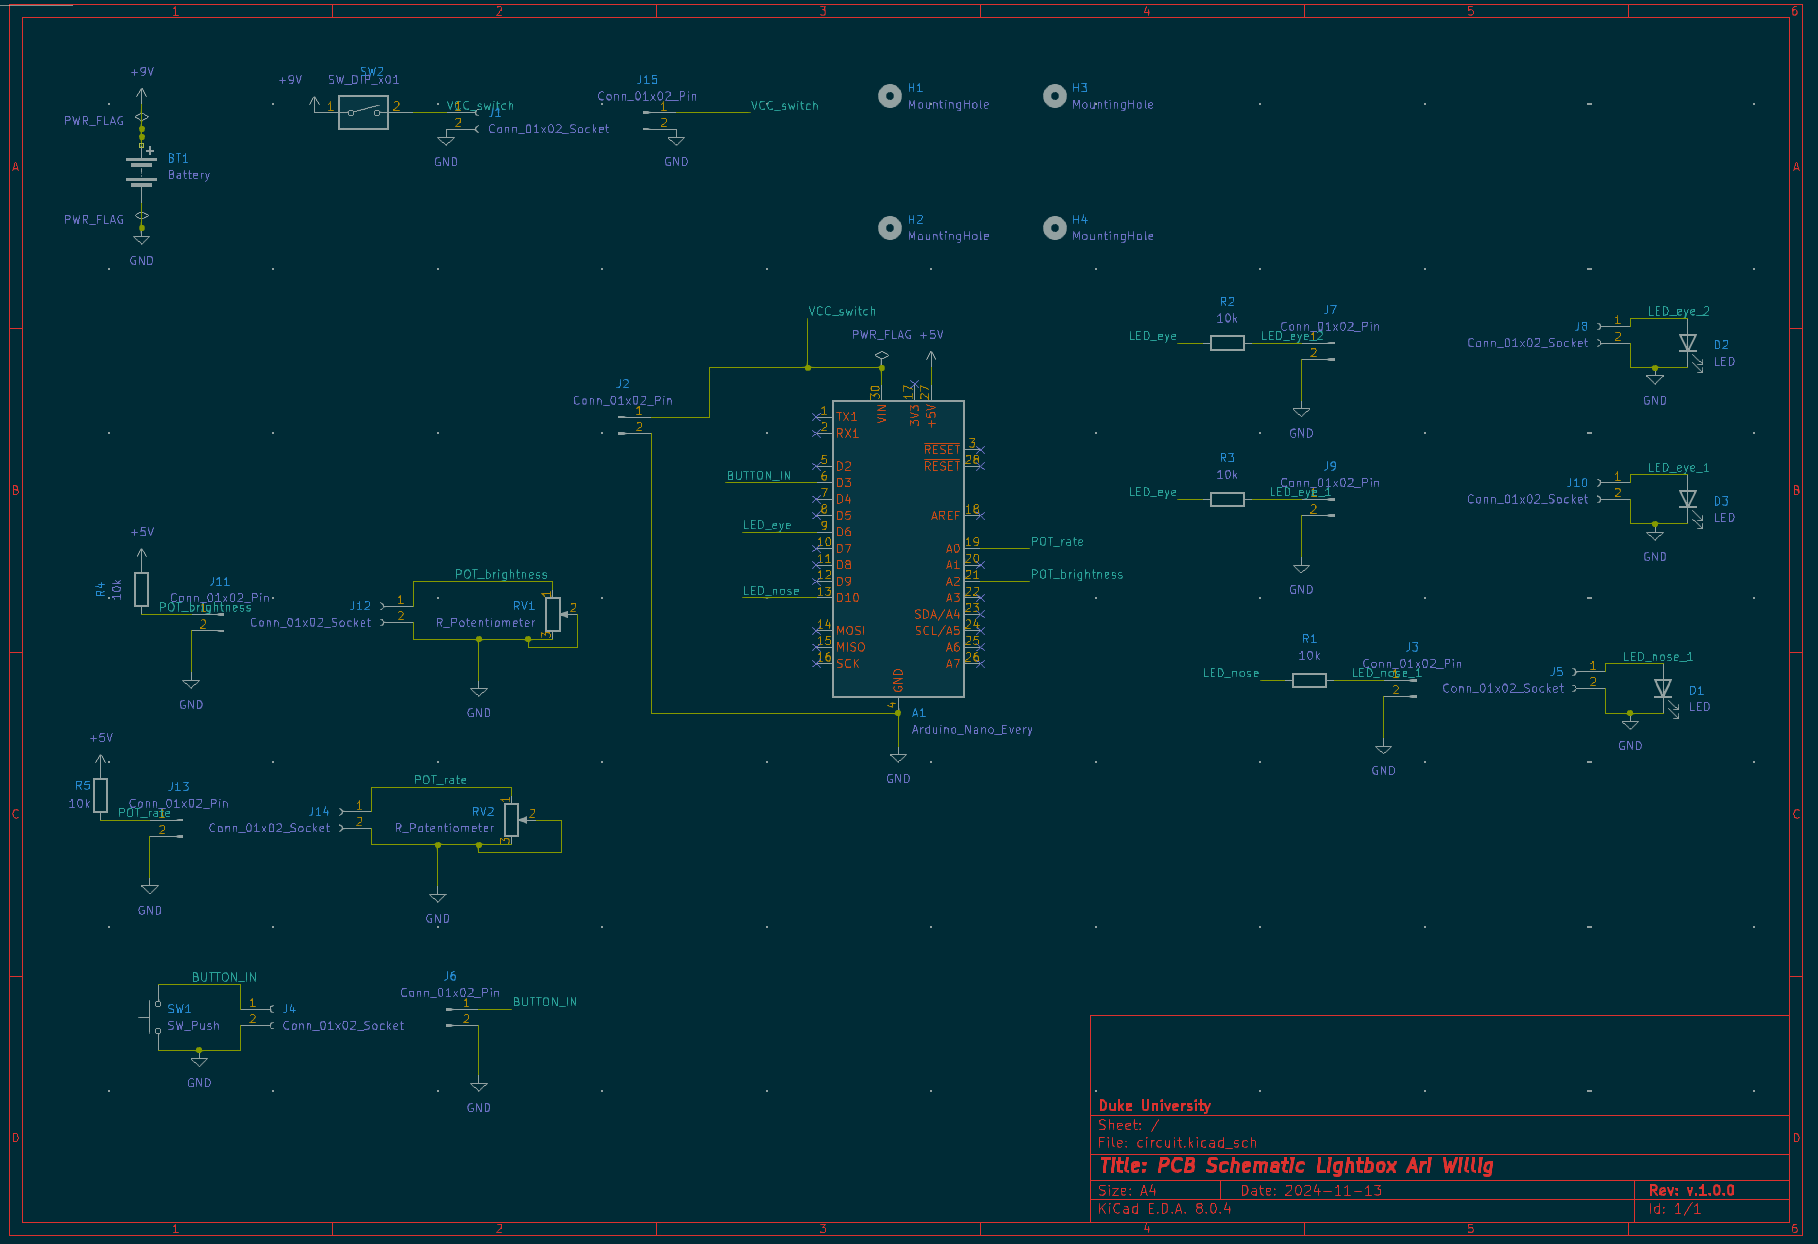The image size is (1818, 1244).
Task: Click the Title: PCB Schematic Lightbox text
Action: tap(1296, 1166)
